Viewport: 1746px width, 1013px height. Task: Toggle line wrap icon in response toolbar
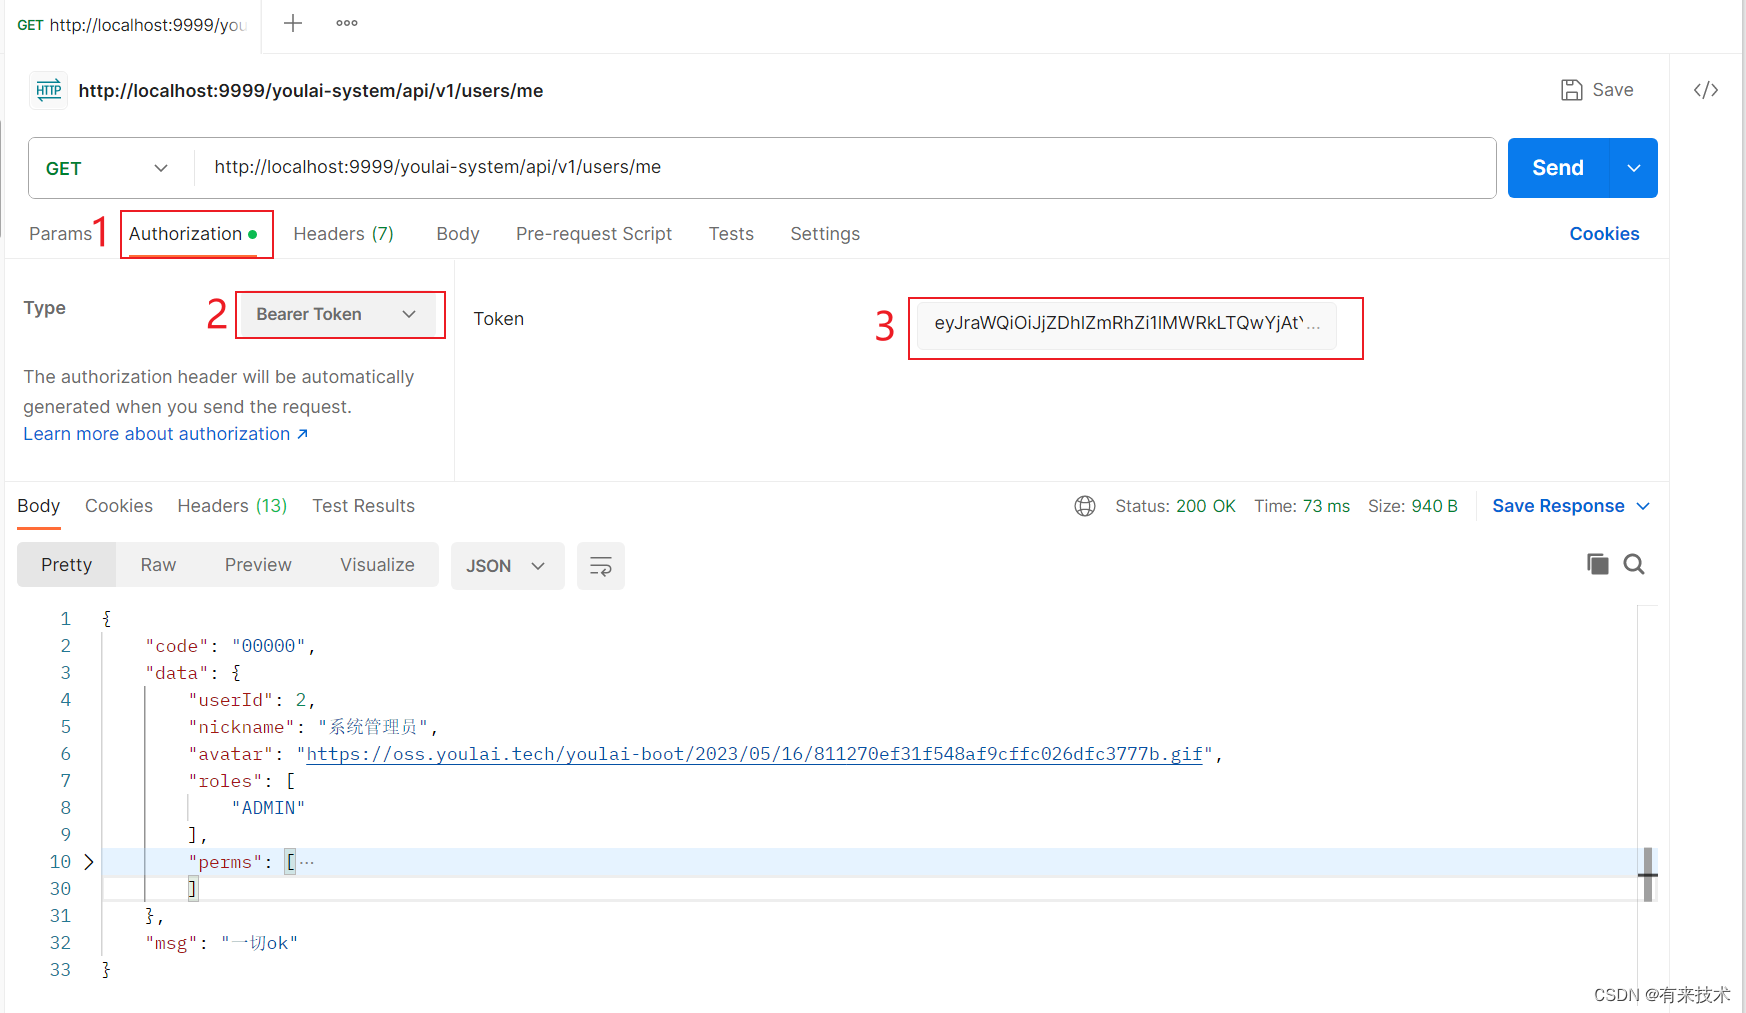[x=601, y=566]
